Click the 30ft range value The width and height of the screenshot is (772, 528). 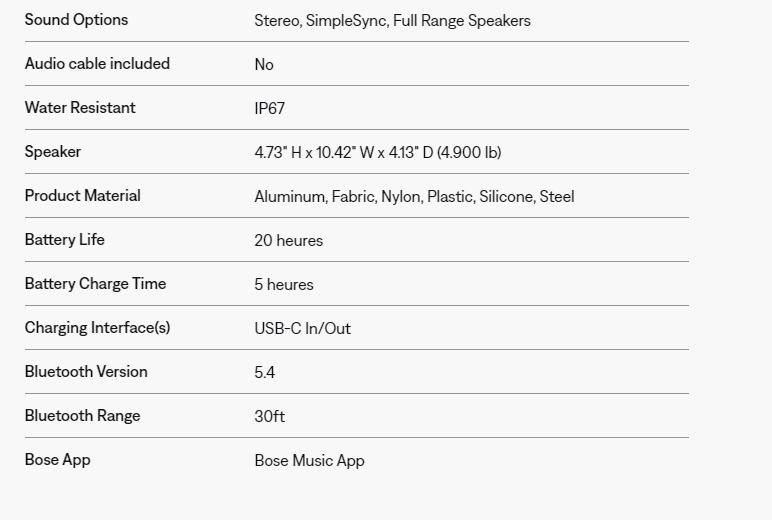(x=269, y=417)
